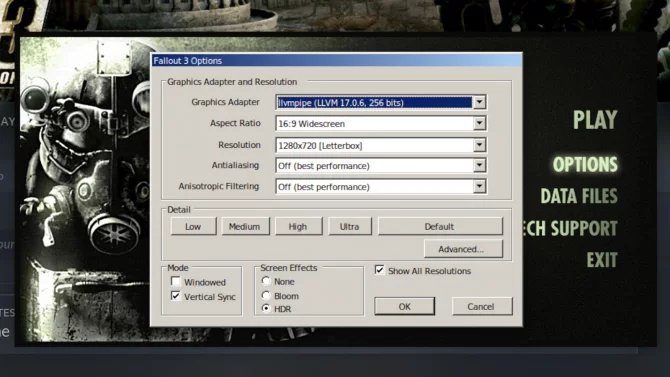Click EXIT in the launcher menu
Screen dimensions: 670x377
[x=602, y=260]
